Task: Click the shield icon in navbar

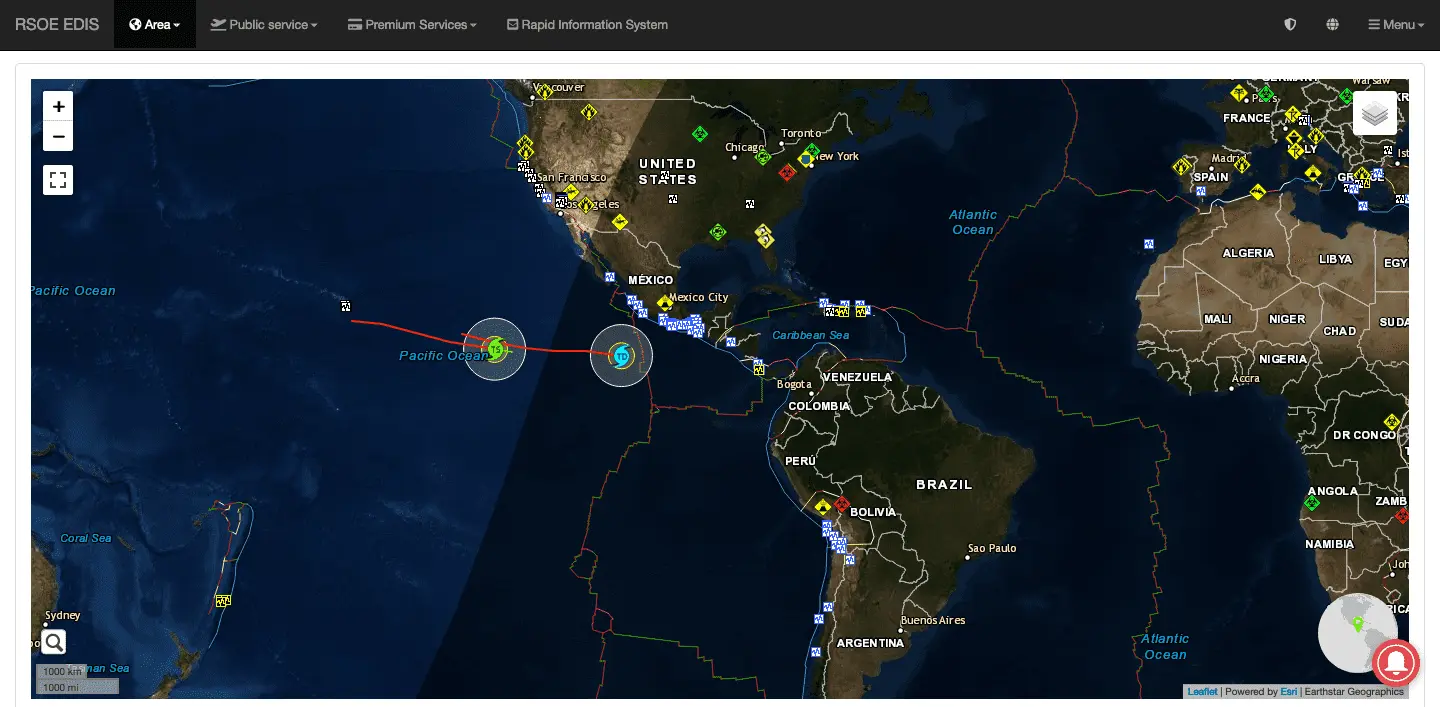Action: 1290,25
